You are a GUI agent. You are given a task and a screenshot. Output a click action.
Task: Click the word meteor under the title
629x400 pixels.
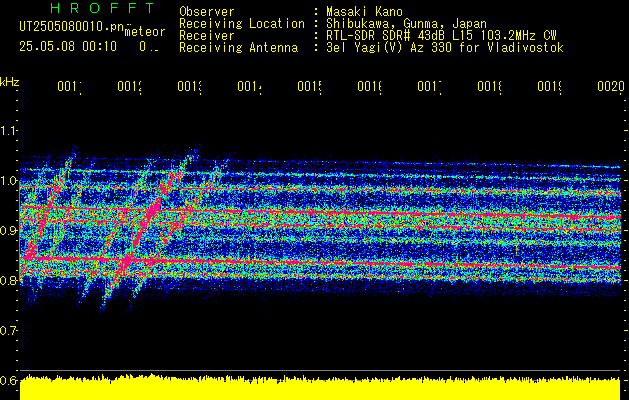(x=145, y=32)
